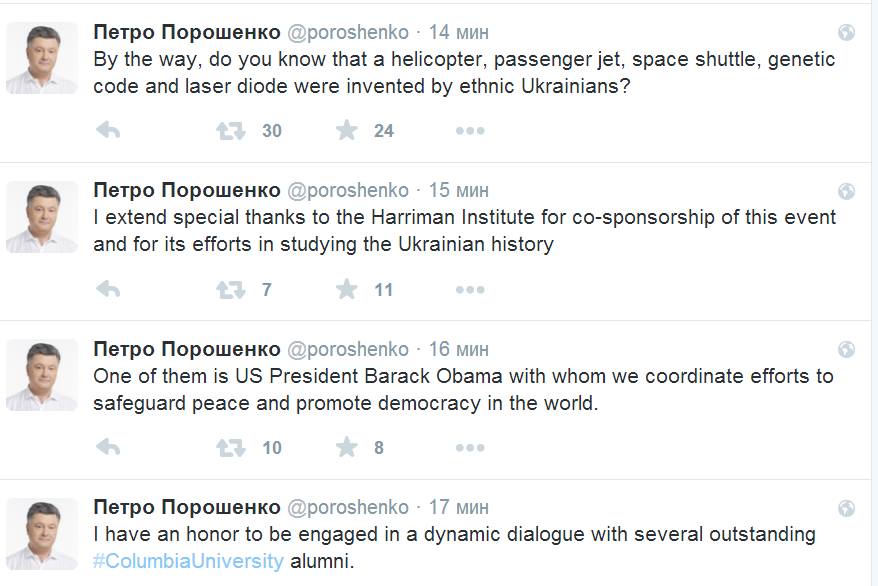Reply to the Barack Obama tweet
Image resolution: width=878 pixels, height=586 pixels.
pos(108,448)
